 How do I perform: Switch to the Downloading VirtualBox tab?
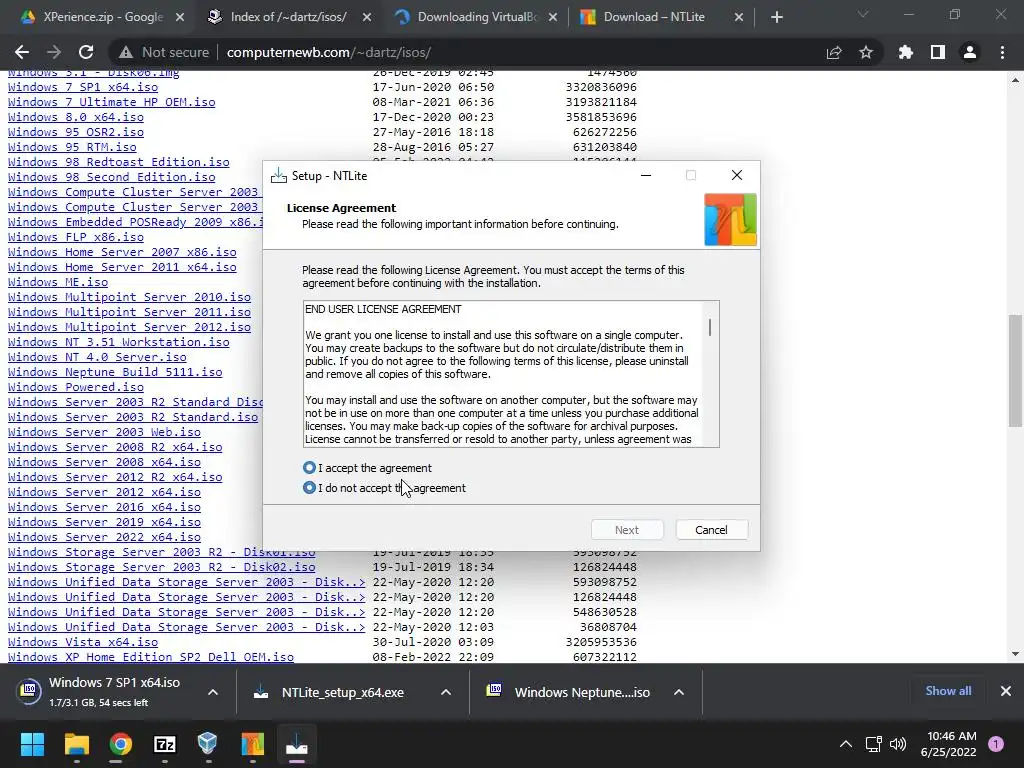476,17
